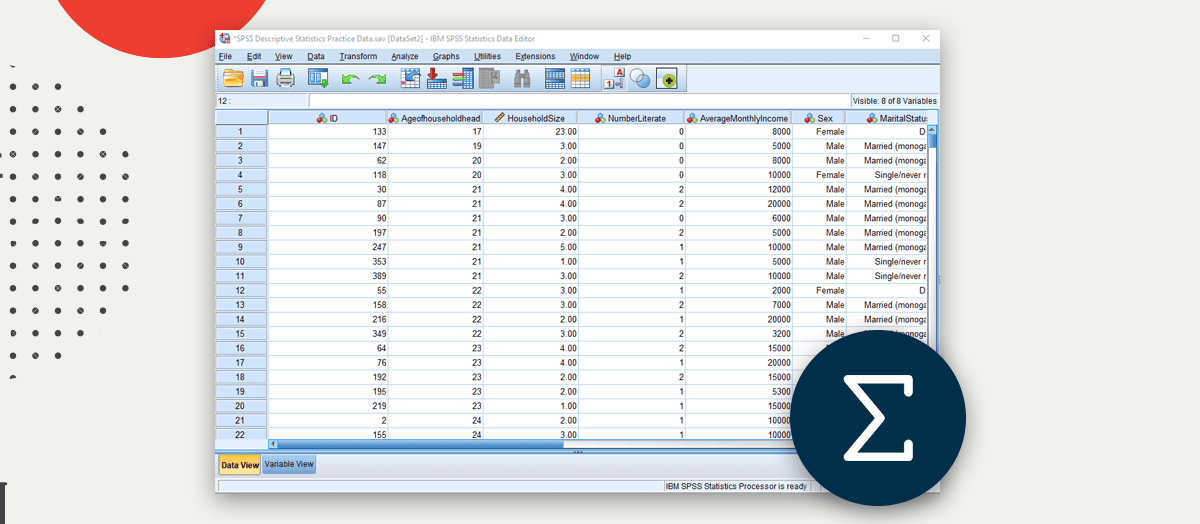Image resolution: width=1200 pixels, height=524 pixels.
Task: Select row header 1
Action: pyautogui.click(x=241, y=131)
